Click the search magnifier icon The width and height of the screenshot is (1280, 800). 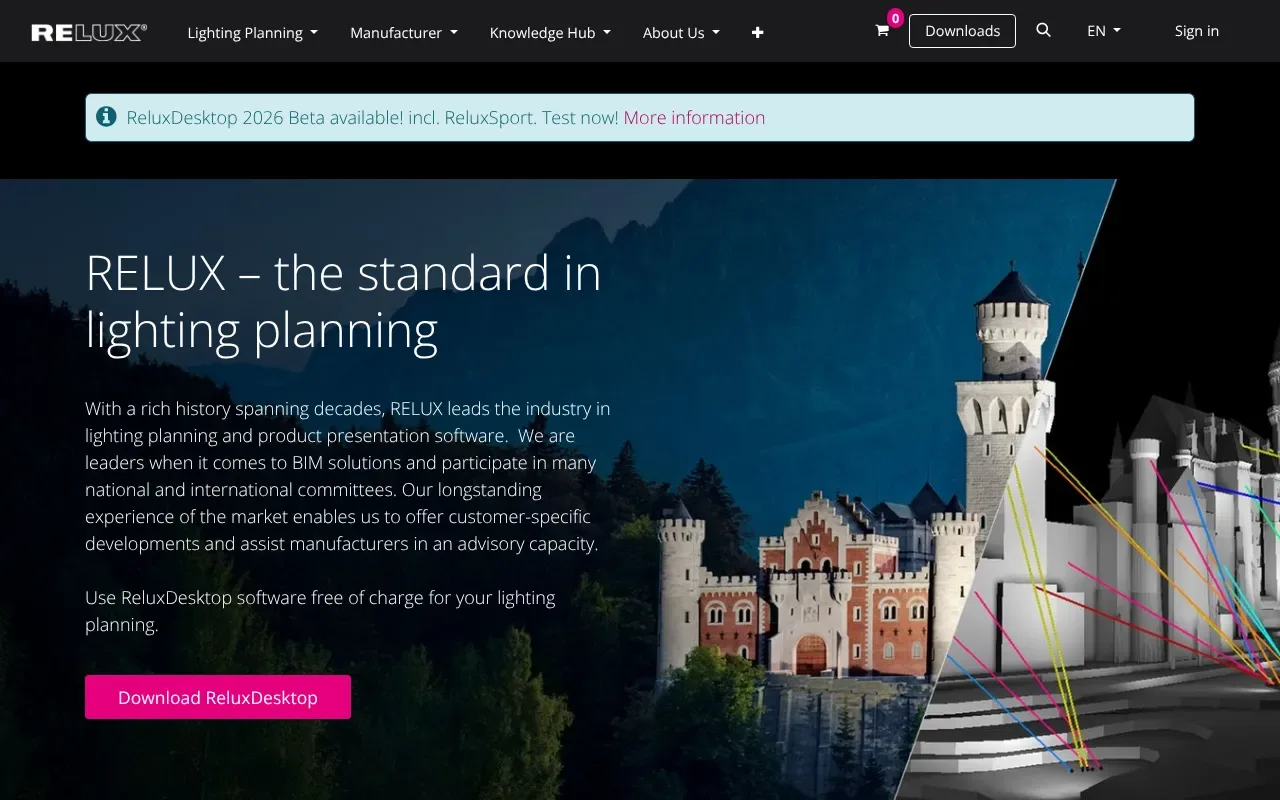pyautogui.click(x=1043, y=31)
